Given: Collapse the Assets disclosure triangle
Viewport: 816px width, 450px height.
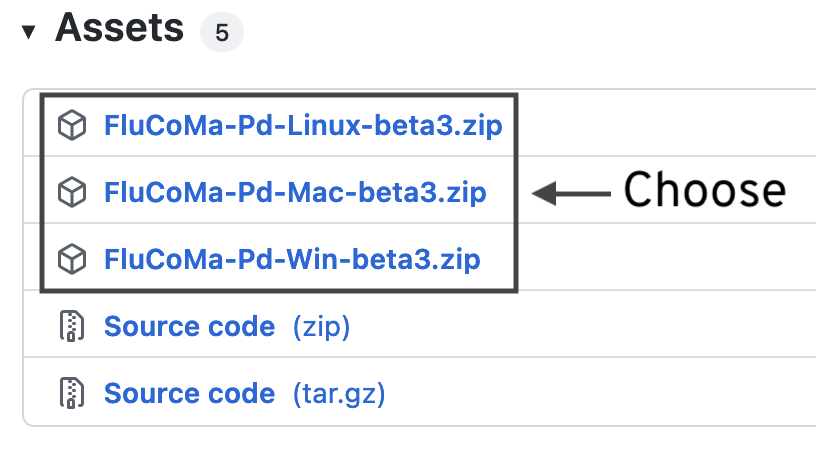Looking at the screenshot, I should point(29,31).
